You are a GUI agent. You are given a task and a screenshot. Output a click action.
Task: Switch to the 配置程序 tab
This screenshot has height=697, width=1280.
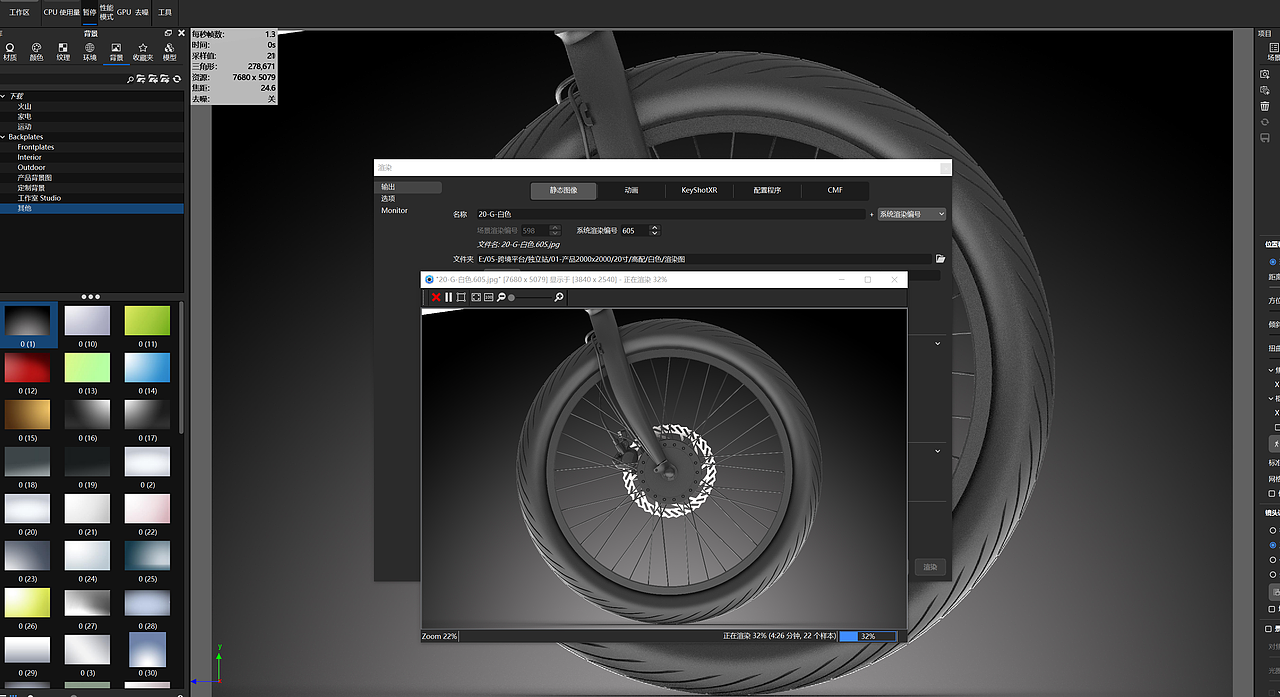point(767,190)
